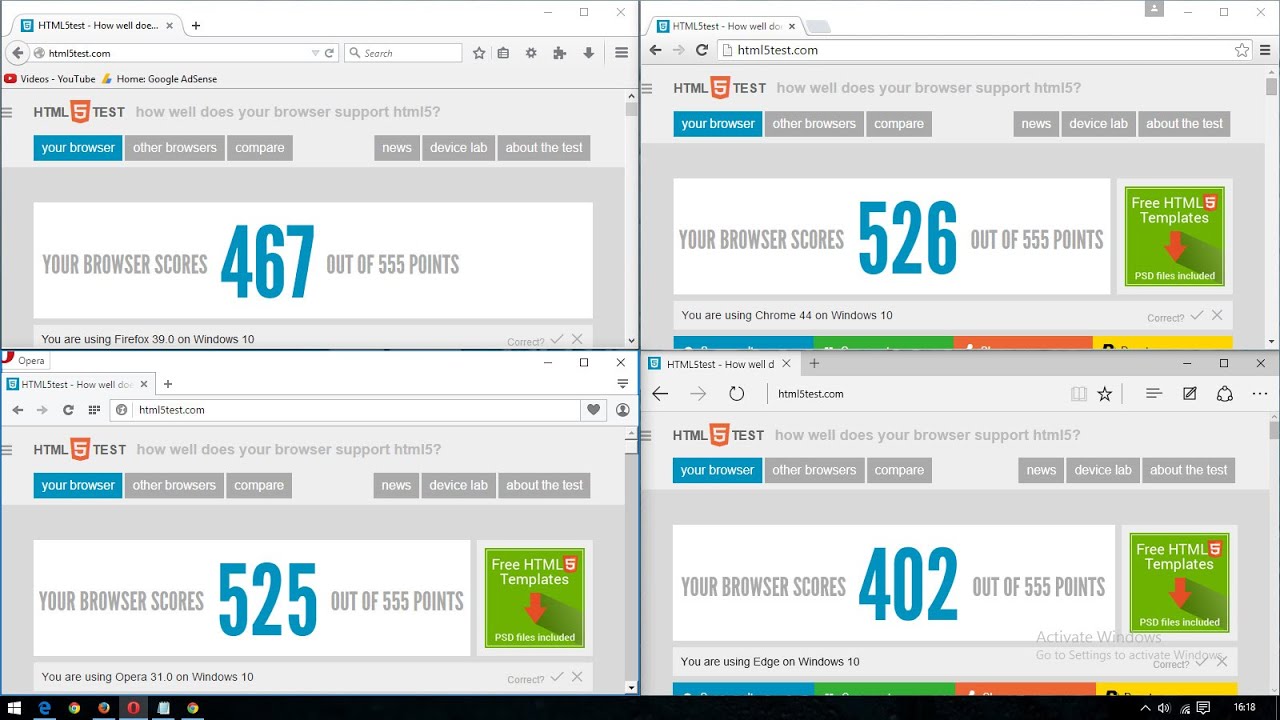Confirm Opera 31.0 detection with the checkmark

point(557,677)
